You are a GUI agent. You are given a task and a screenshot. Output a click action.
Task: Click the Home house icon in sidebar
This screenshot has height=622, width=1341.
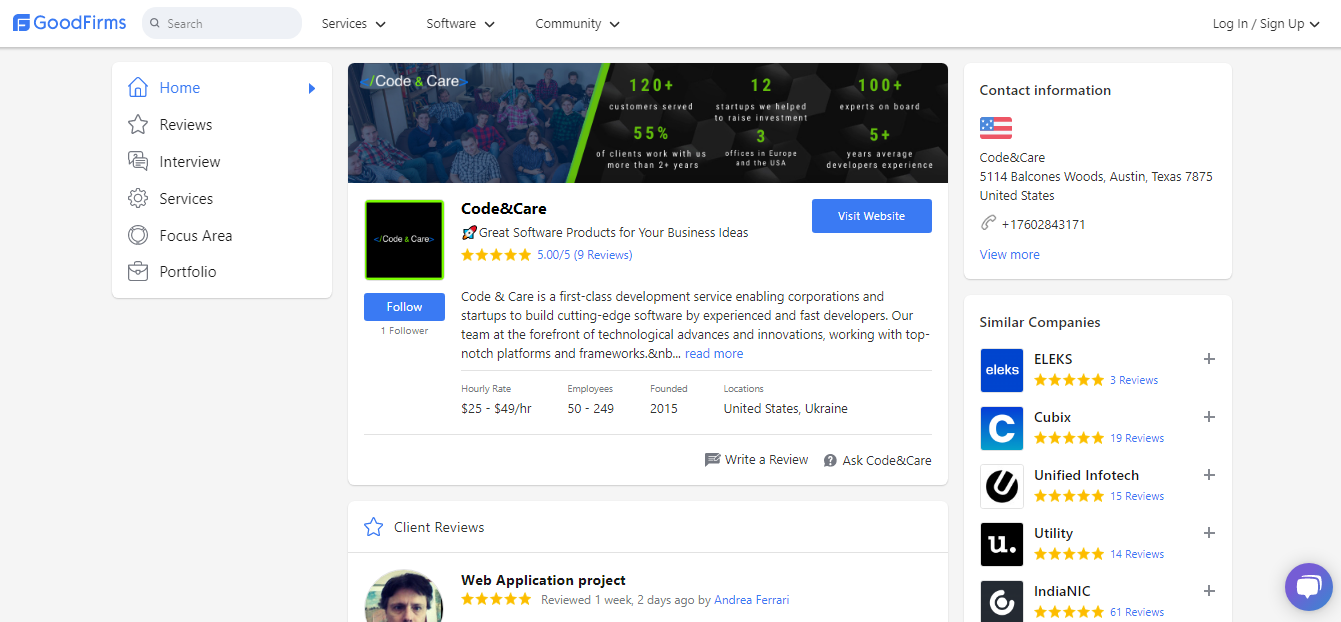coord(138,88)
